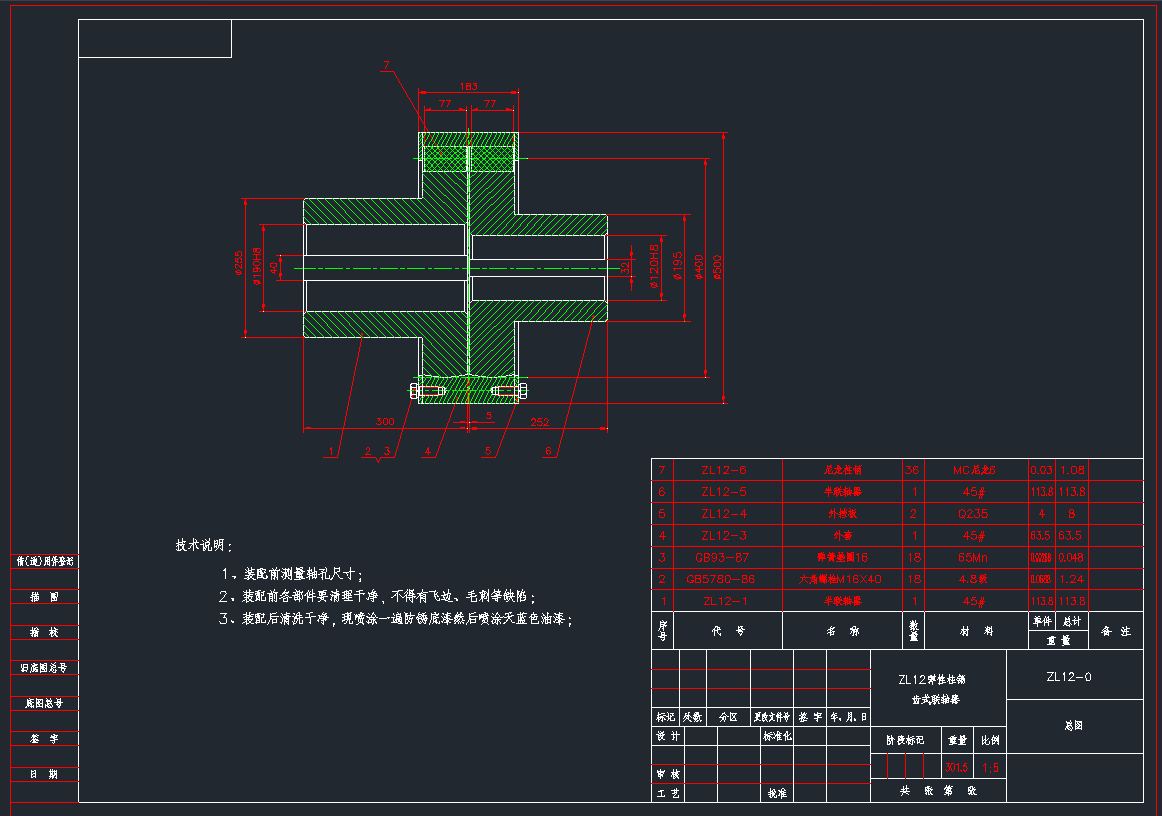Click the 183 overall width dimension
The height and width of the screenshot is (816, 1162).
click(x=468, y=87)
